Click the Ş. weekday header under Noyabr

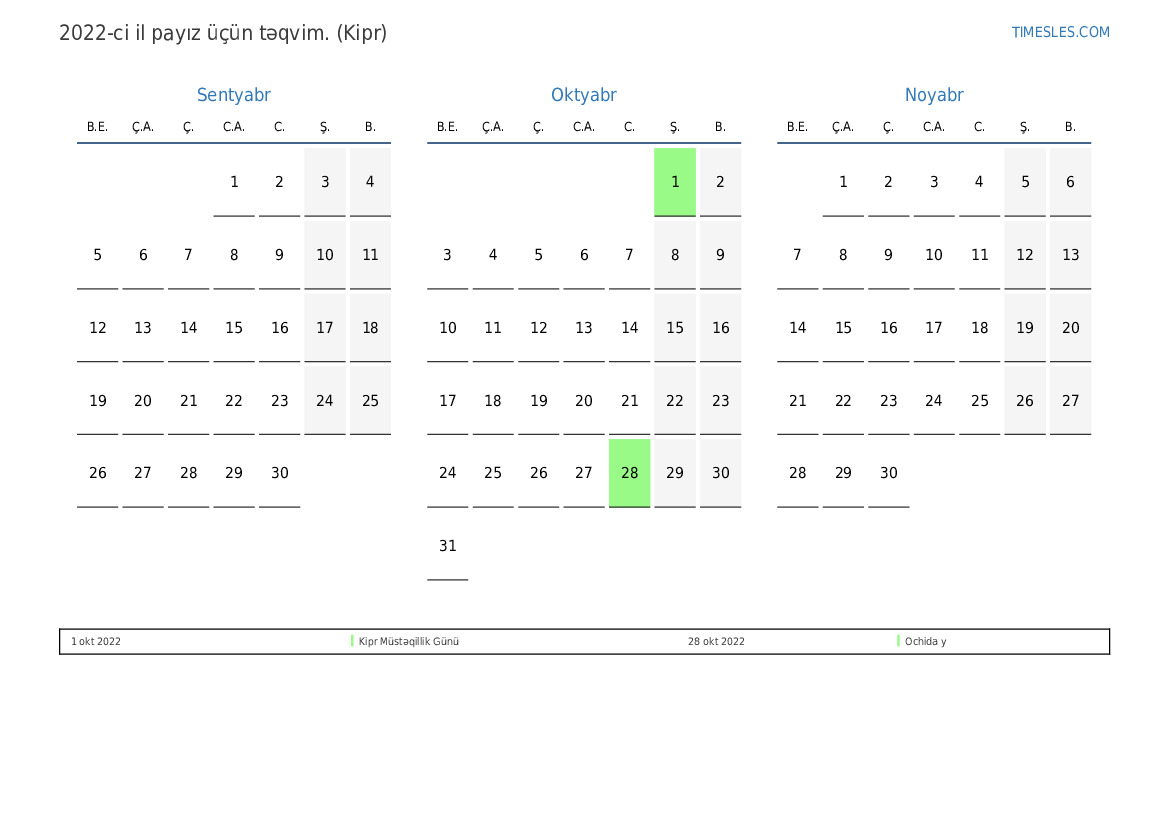(1025, 127)
